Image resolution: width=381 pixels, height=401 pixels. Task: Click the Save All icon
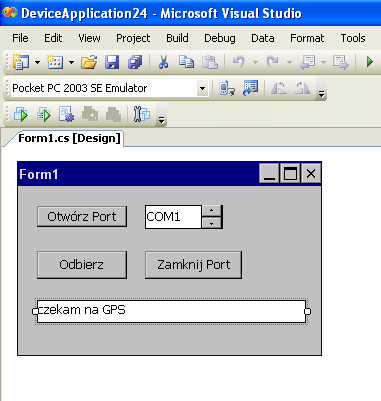point(135,62)
